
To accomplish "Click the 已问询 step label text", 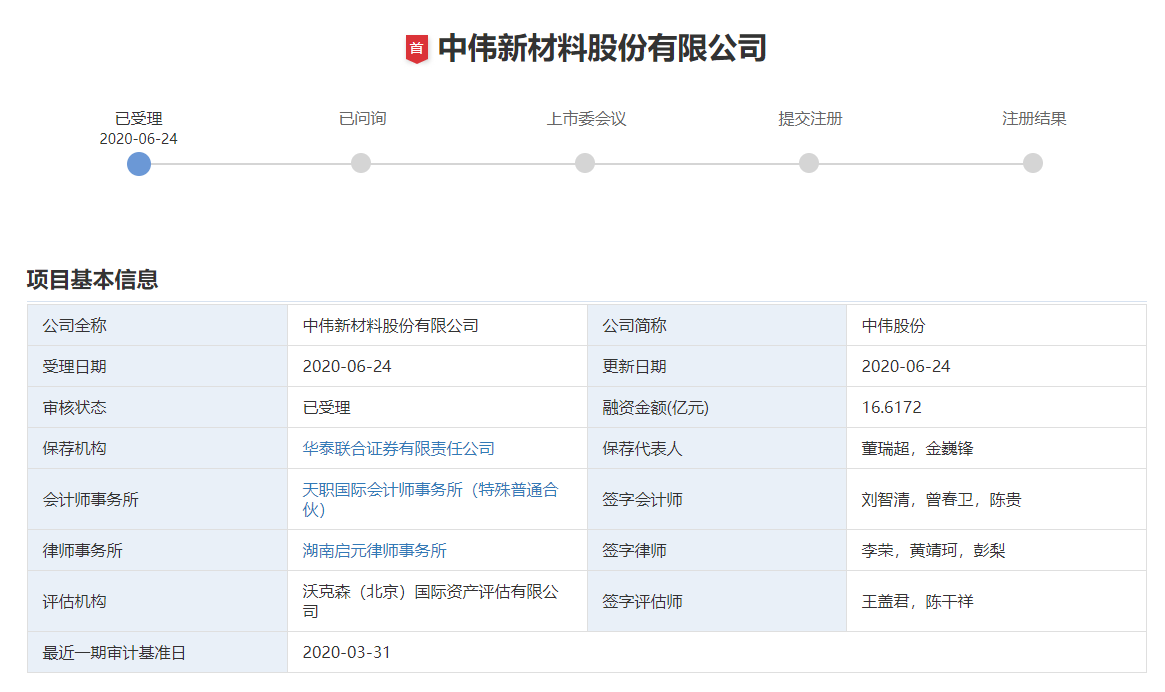I will point(362,119).
